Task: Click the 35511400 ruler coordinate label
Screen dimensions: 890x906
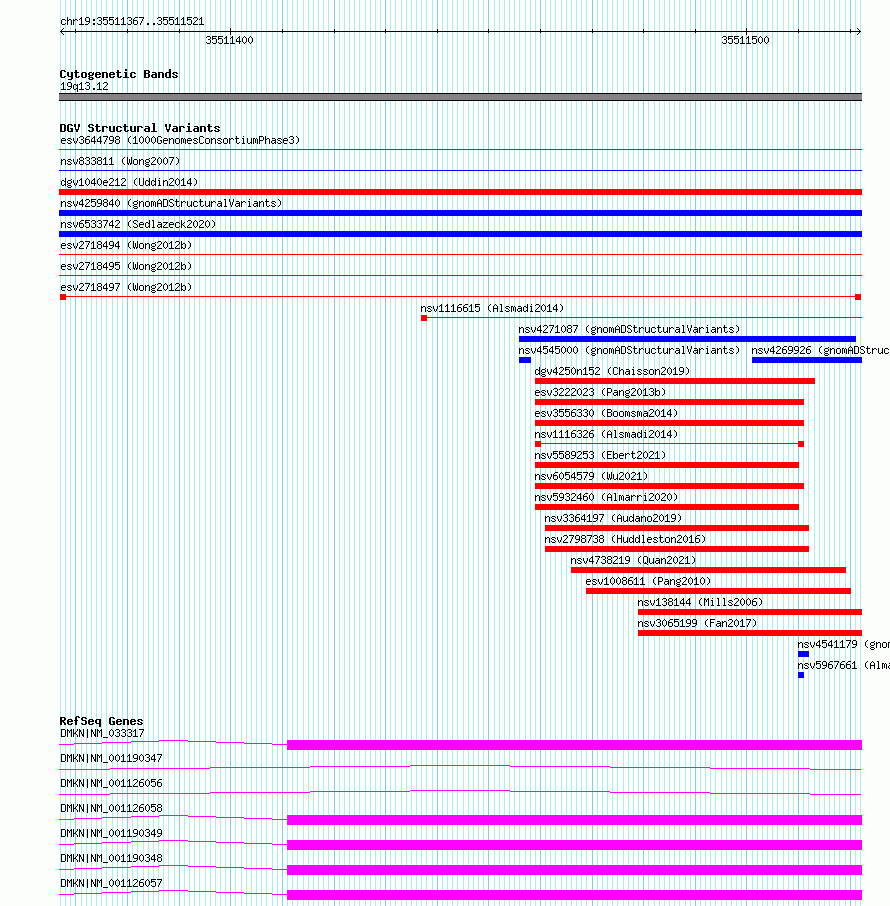Action: [229, 40]
